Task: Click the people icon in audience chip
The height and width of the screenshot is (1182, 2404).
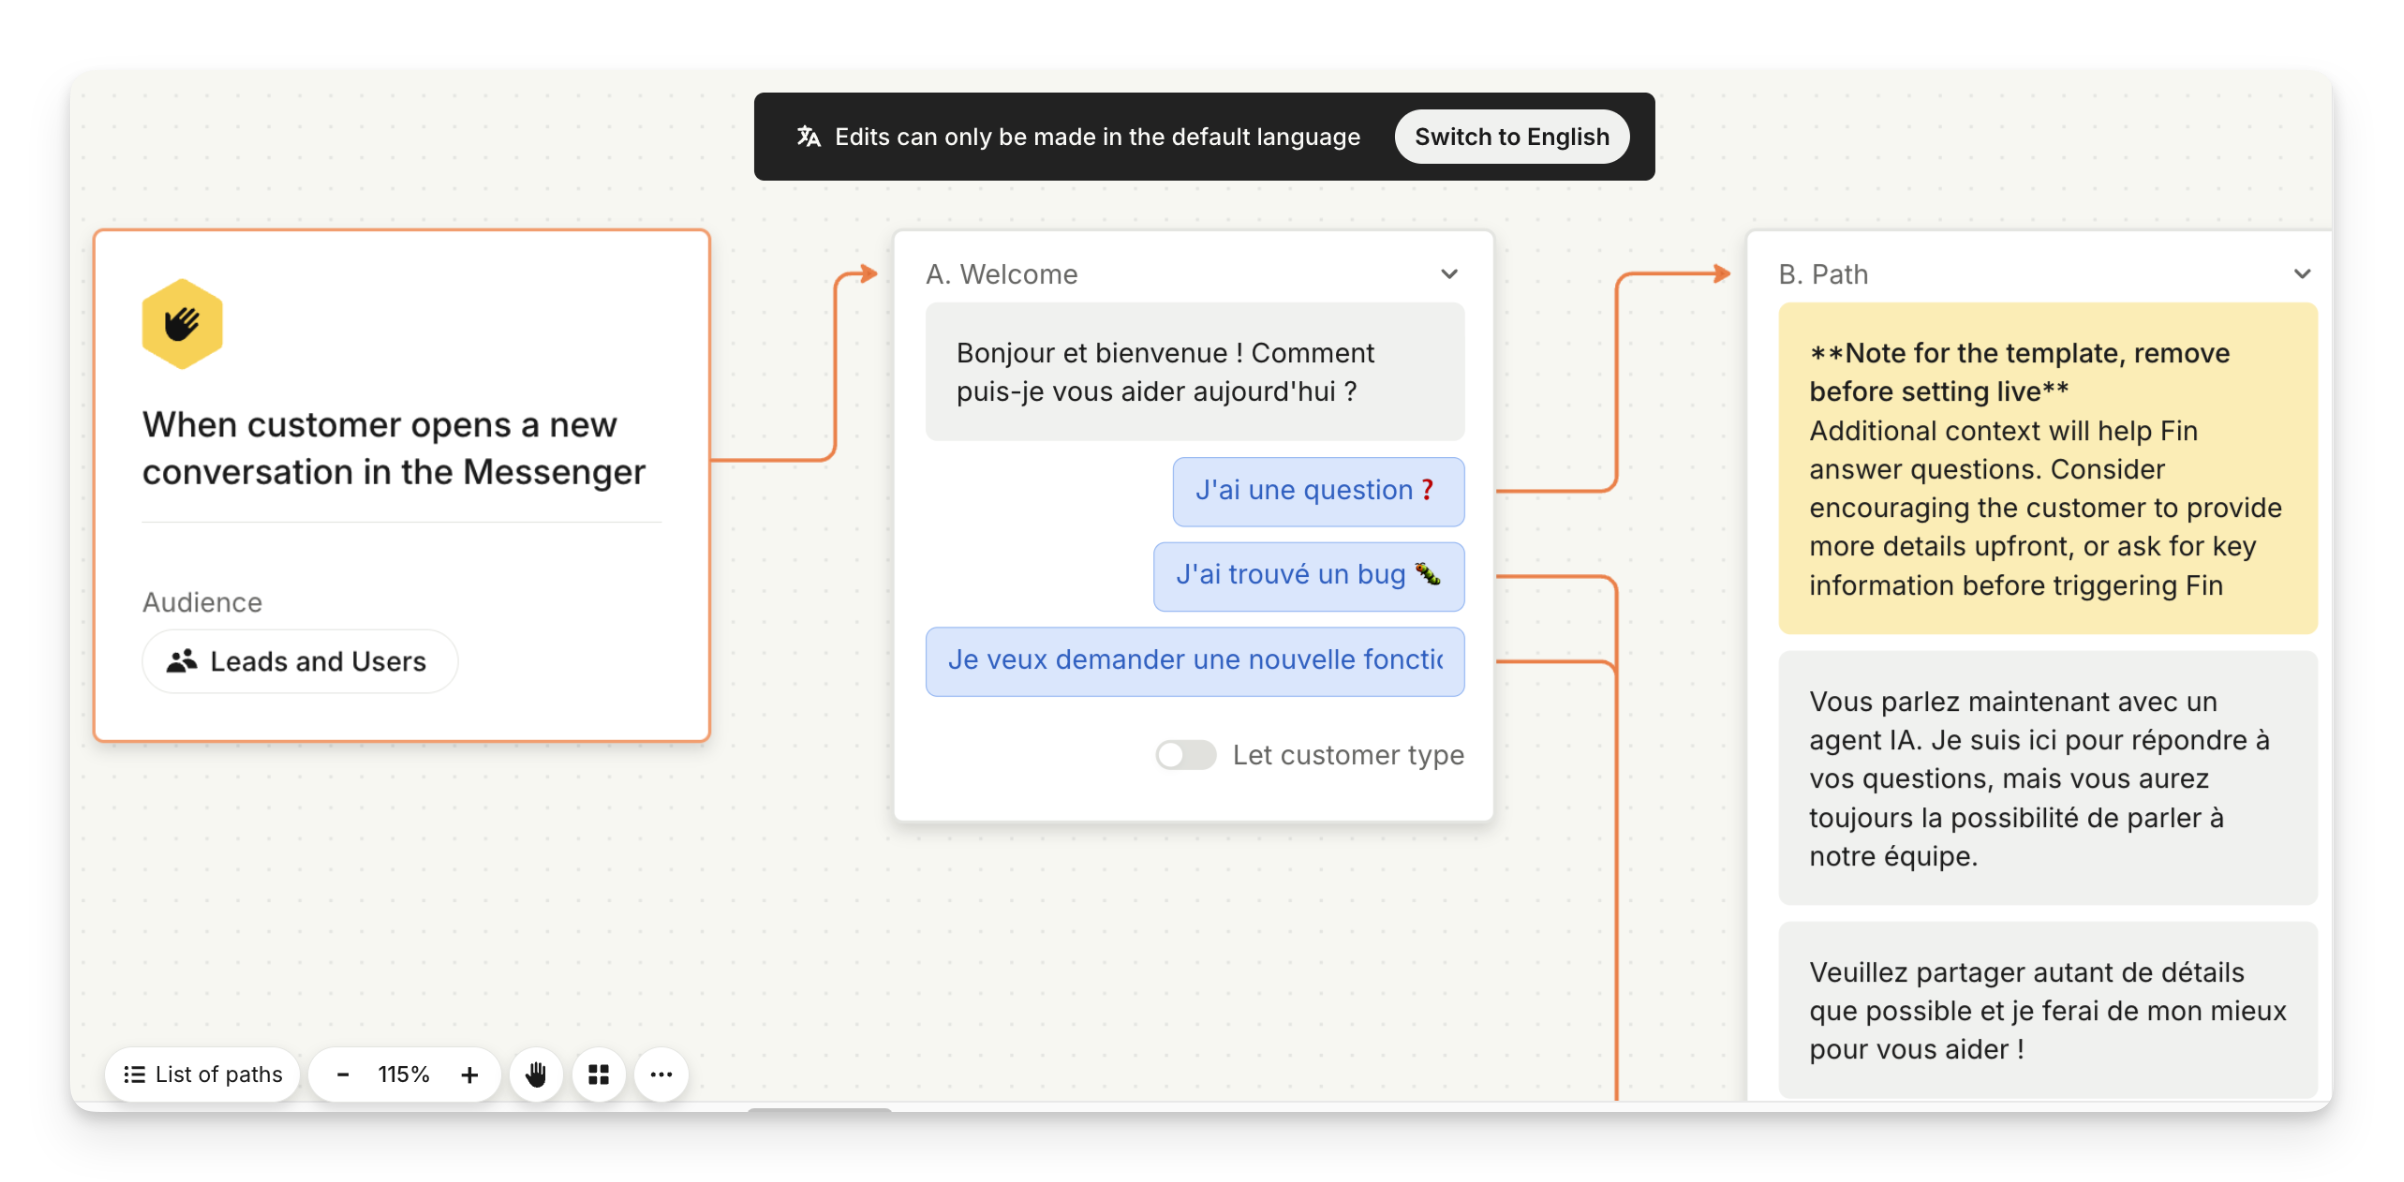Action: [x=181, y=661]
